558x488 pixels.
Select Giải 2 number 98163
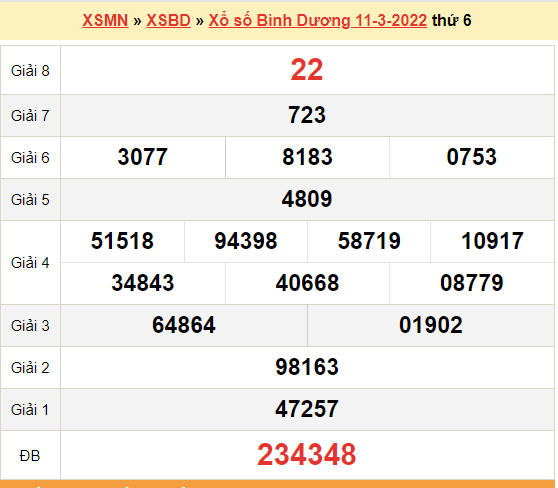pyautogui.click(x=307, y=367)
